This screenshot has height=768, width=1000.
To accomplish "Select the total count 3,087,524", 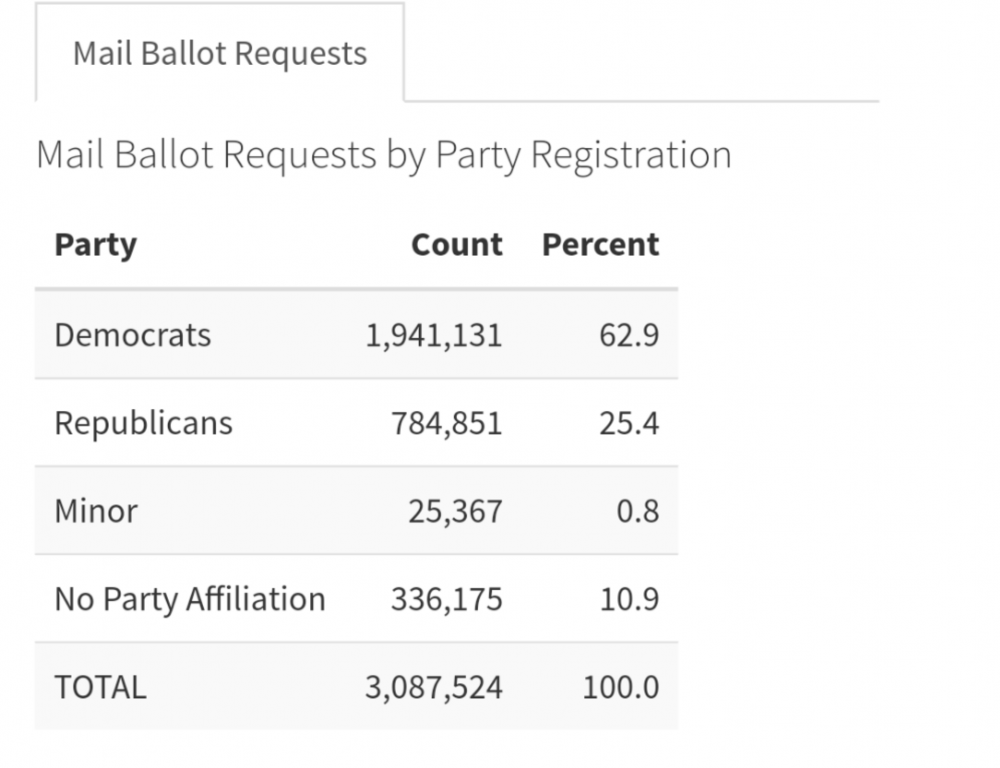I will 434,687.
